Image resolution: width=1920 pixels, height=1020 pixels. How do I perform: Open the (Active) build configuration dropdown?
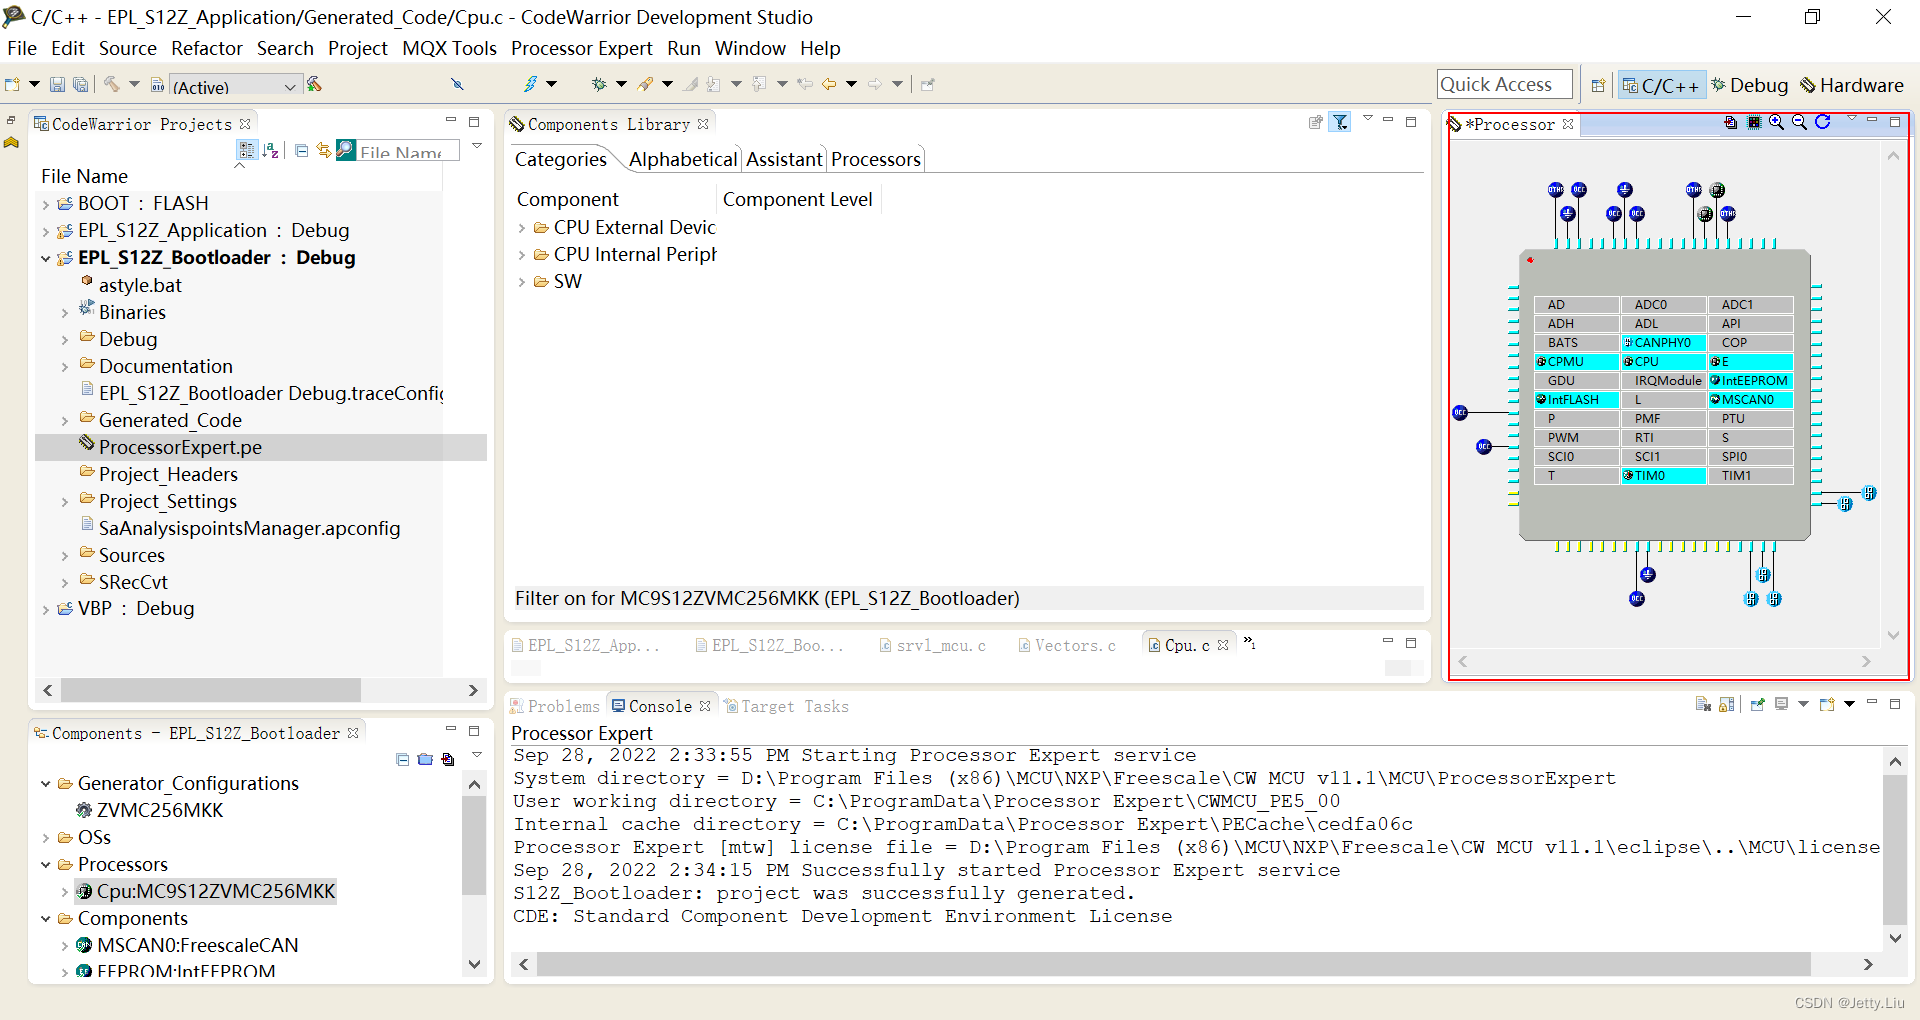[x=290, y=87]
